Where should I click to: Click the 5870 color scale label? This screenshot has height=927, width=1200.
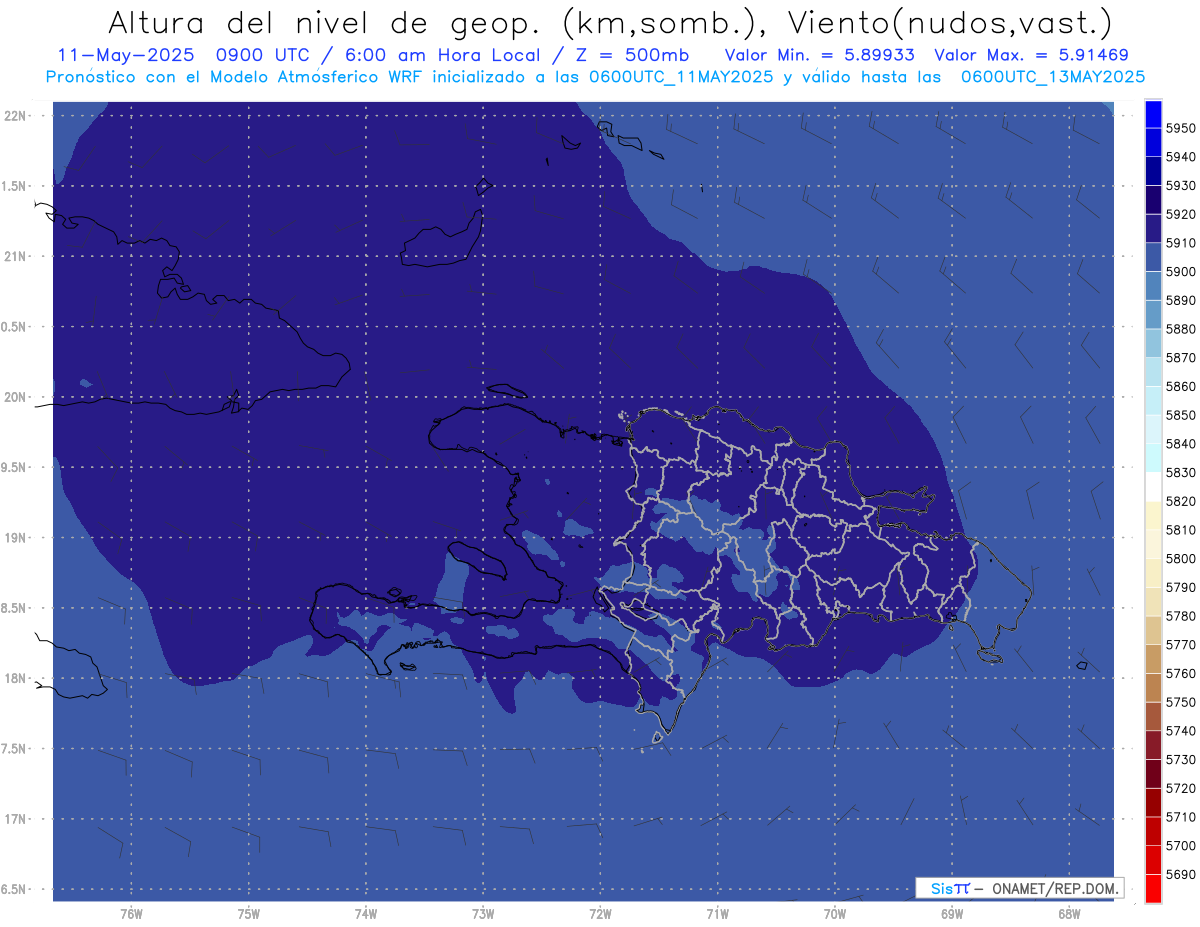(1181, 358)
